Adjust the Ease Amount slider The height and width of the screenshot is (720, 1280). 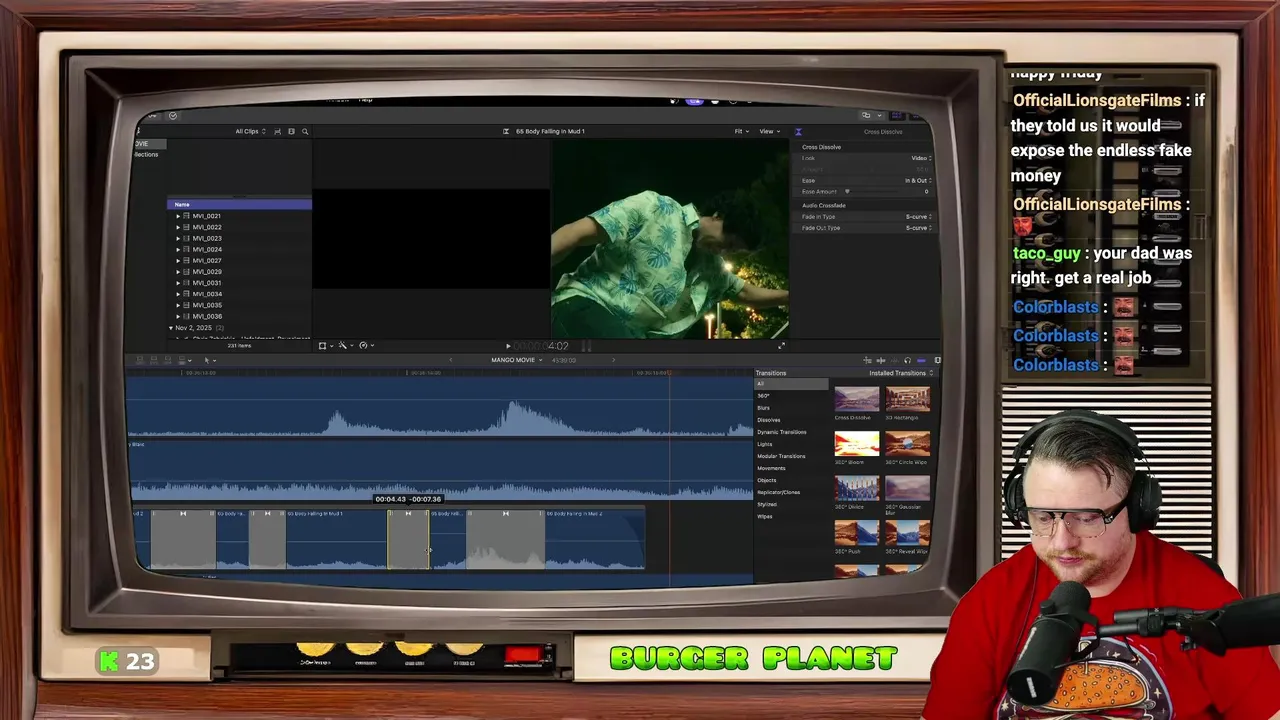pos(847,191)
